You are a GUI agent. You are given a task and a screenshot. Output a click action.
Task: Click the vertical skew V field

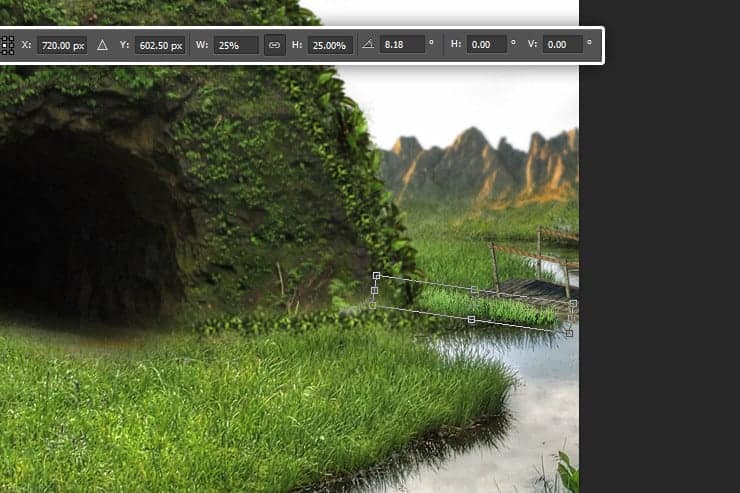[x=563, y=45]
